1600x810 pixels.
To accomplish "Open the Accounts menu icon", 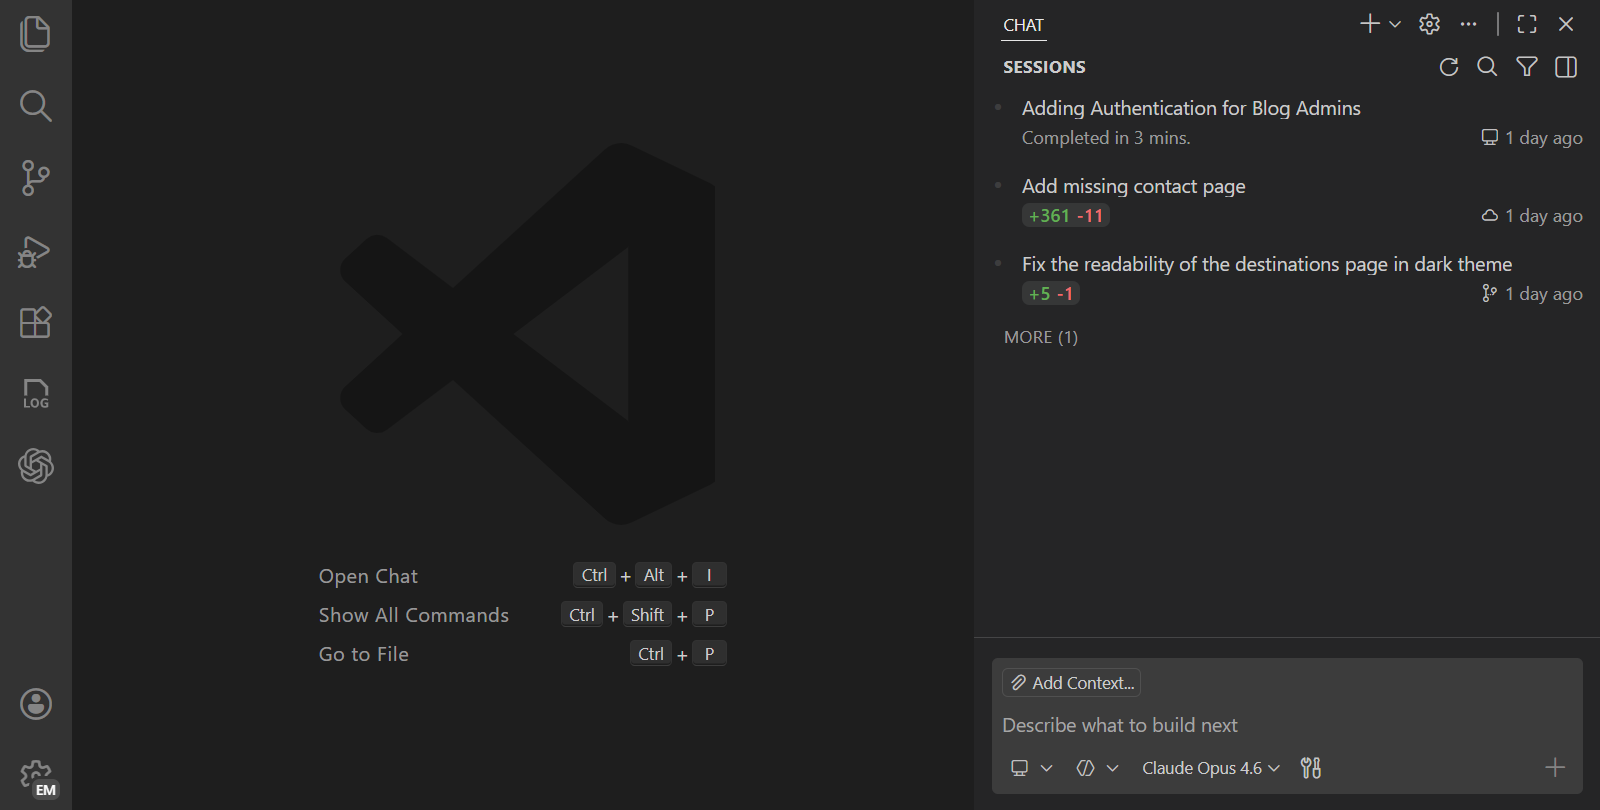I will 36,704.
